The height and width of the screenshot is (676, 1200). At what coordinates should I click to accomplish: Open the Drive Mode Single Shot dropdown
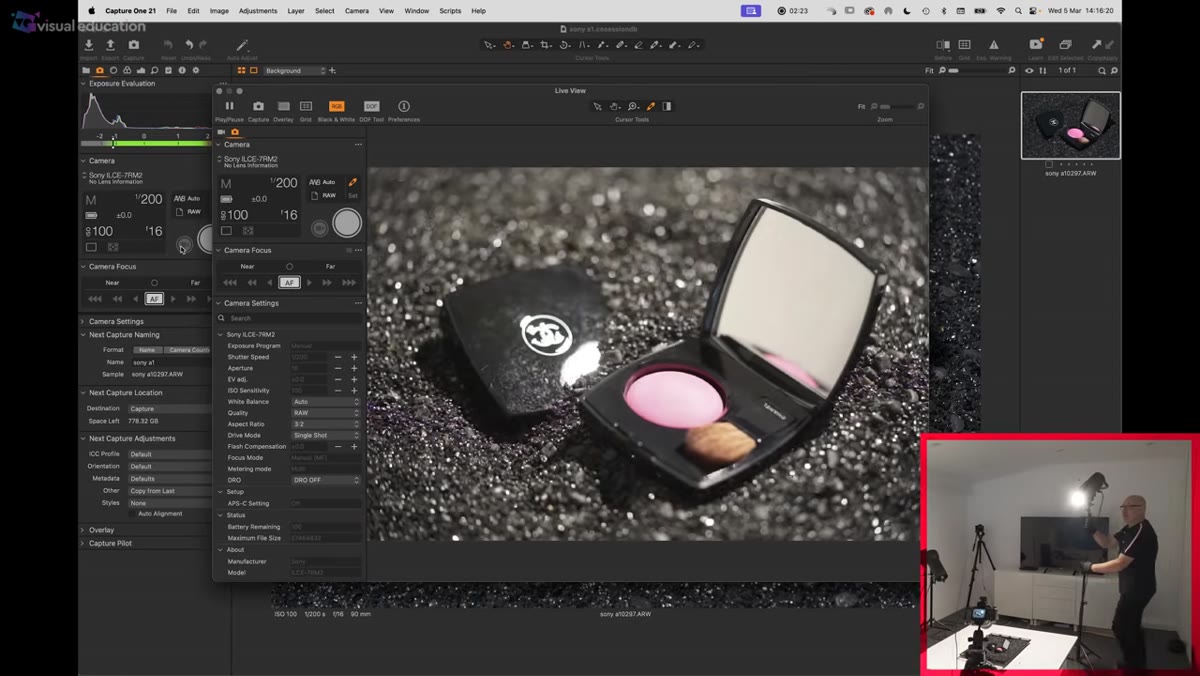[x=325, y=435]
